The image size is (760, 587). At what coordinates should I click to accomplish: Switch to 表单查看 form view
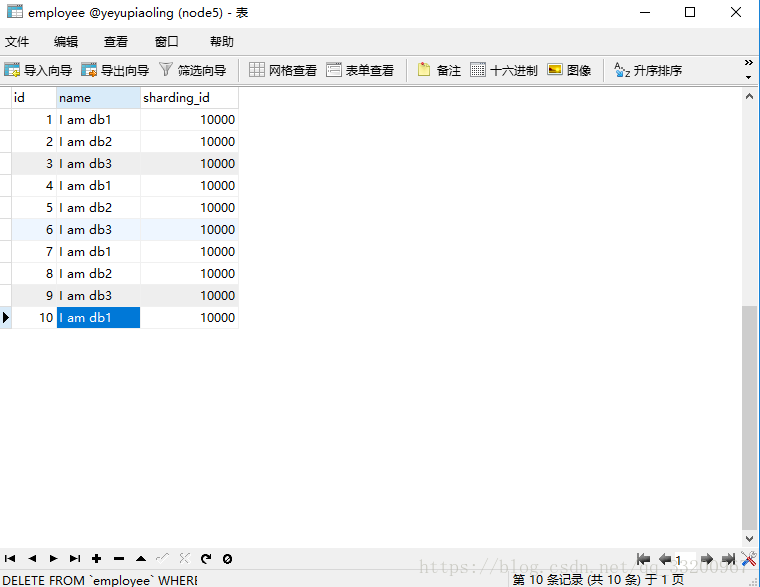tap(360, 70)
